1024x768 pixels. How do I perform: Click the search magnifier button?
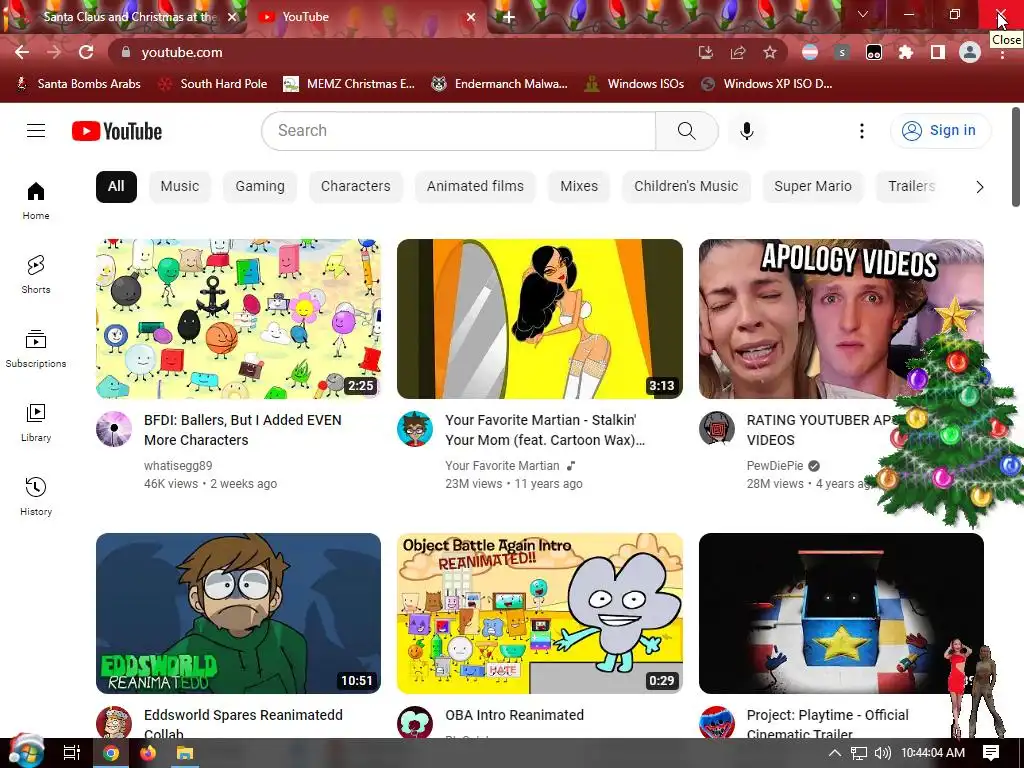point(686,131)
